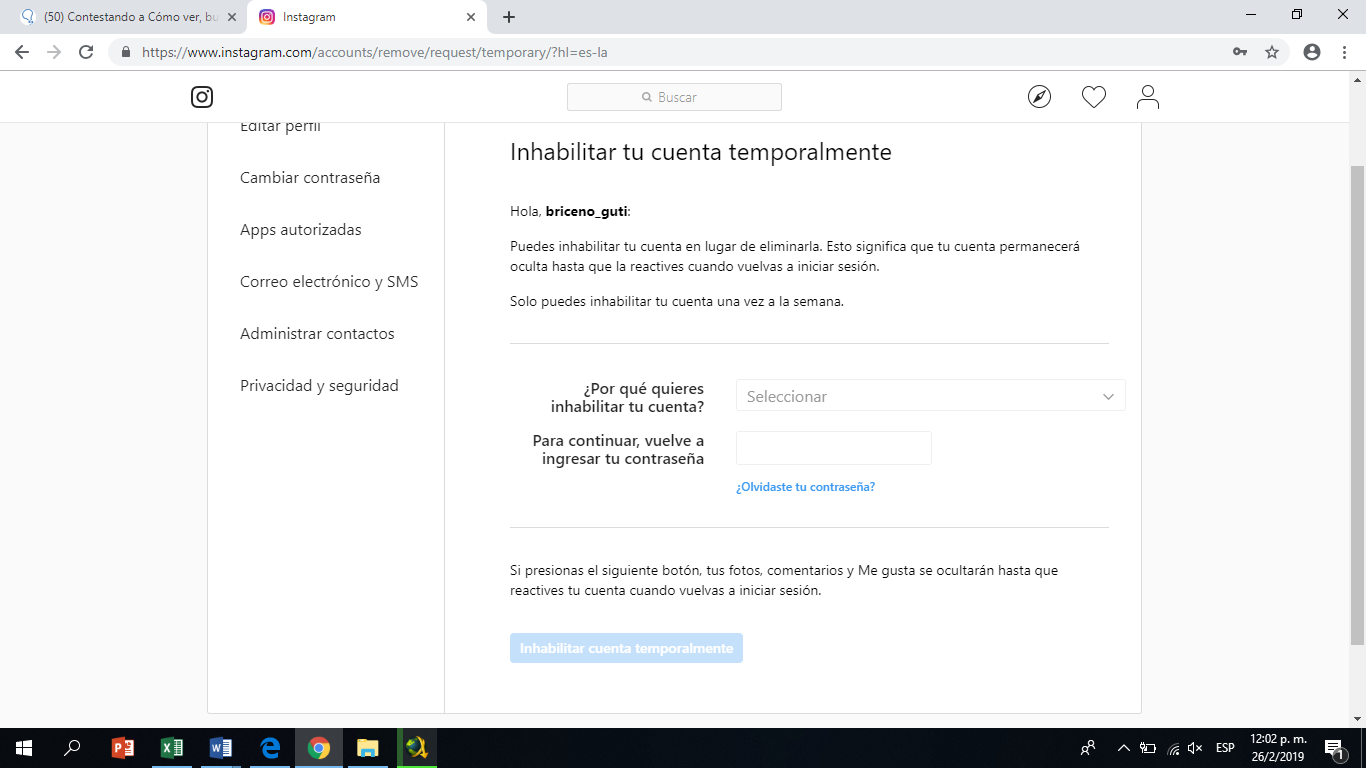Close the Instagram tab
This screenshot has width=1366, height=768.
471,17
